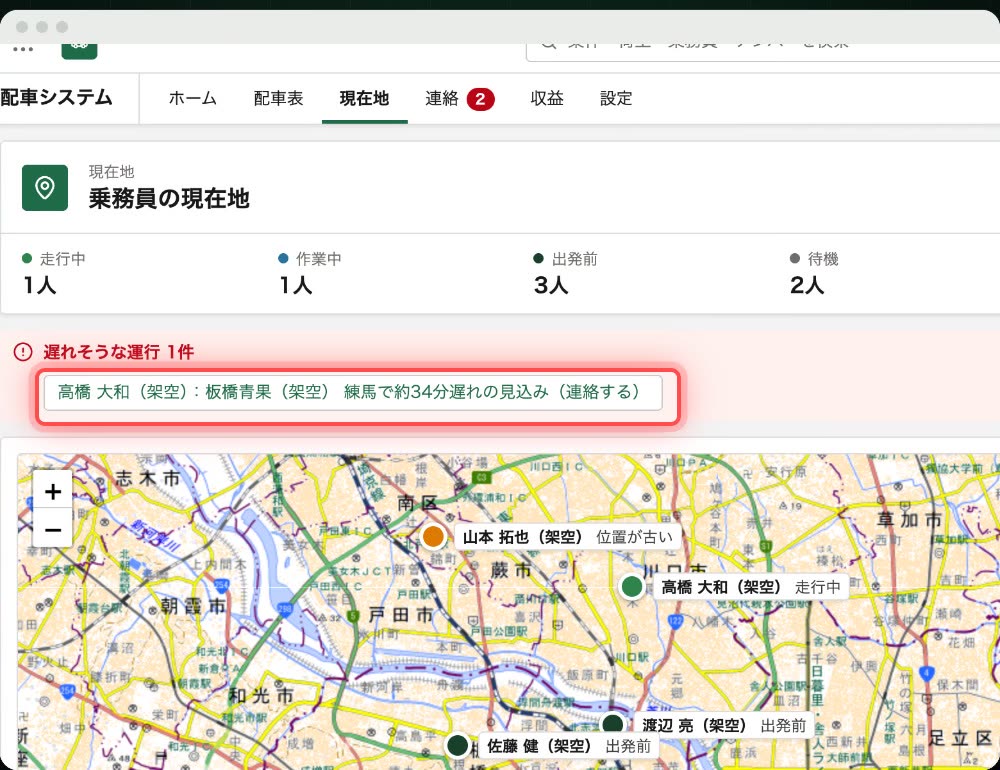Go to the 収益 tab
Image resolution: width=1000 pixels, height=770 pixels.
(547, 98)
